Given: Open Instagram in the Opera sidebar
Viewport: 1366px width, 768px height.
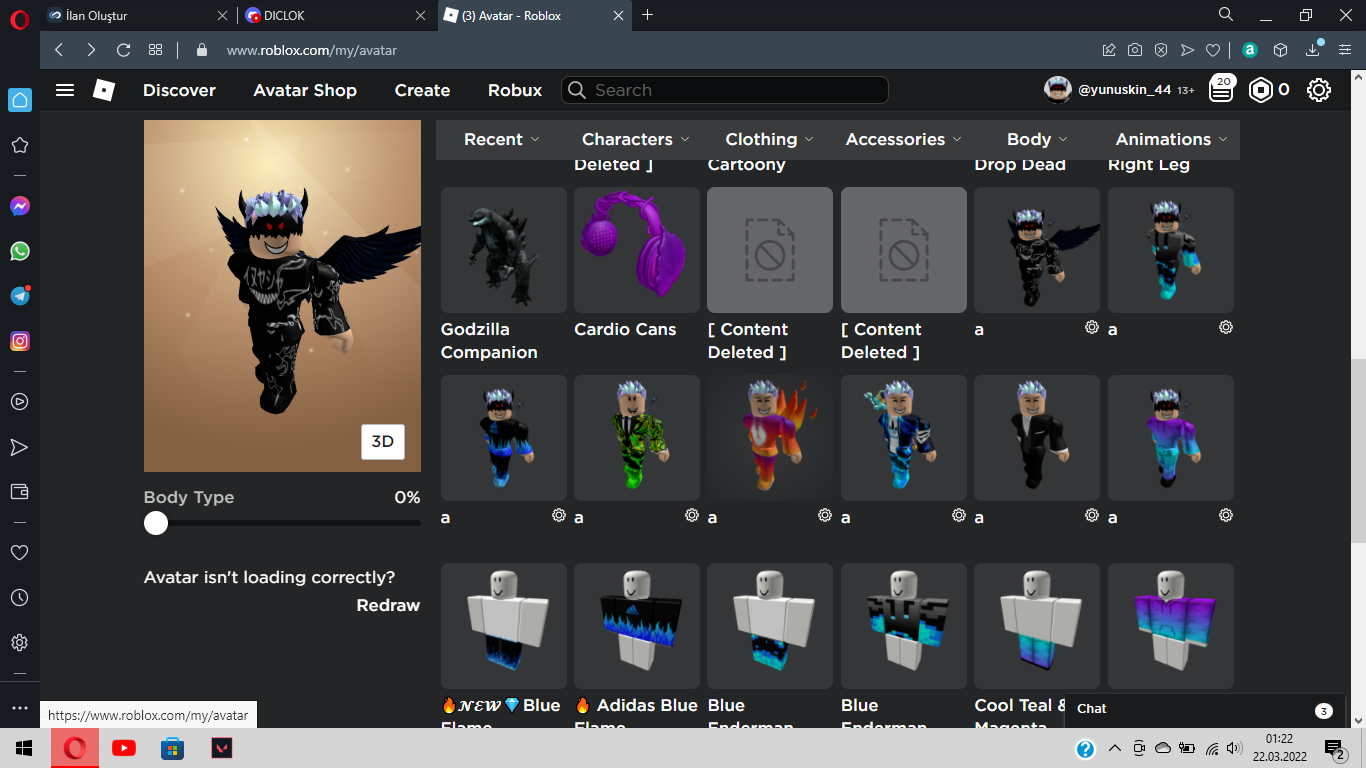Looking at the screenshot, I should tap(20, 341).
